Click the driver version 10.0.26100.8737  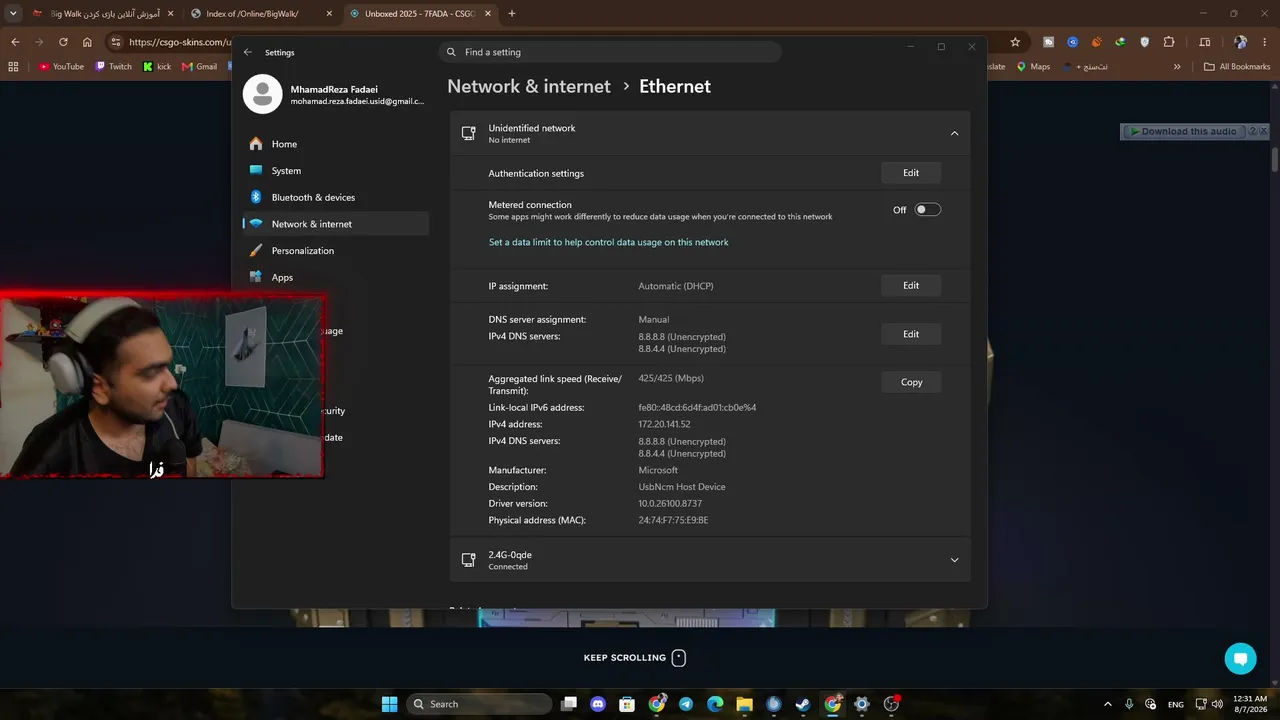pyautogui.click(x=670, y=504)
